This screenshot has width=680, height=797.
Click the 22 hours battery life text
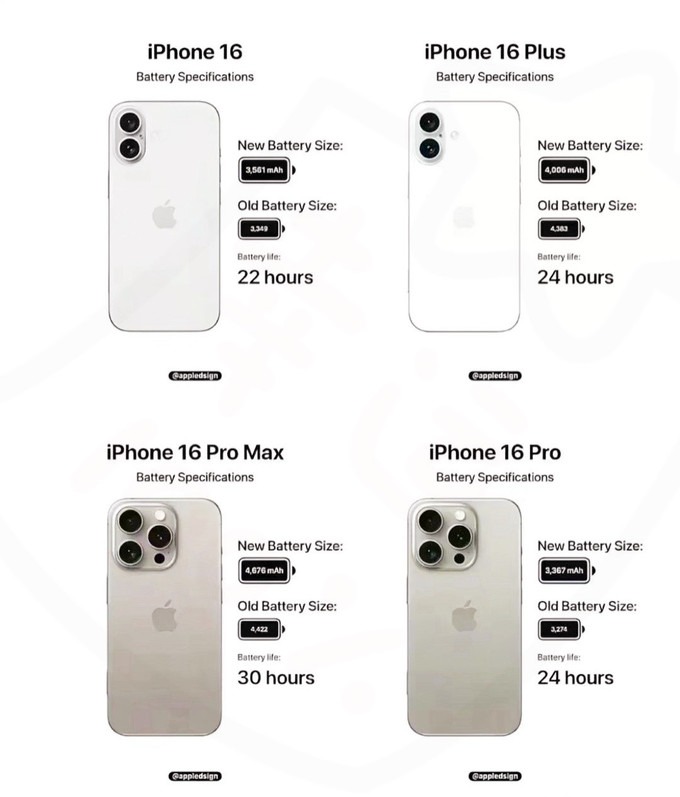coord(275,277)
